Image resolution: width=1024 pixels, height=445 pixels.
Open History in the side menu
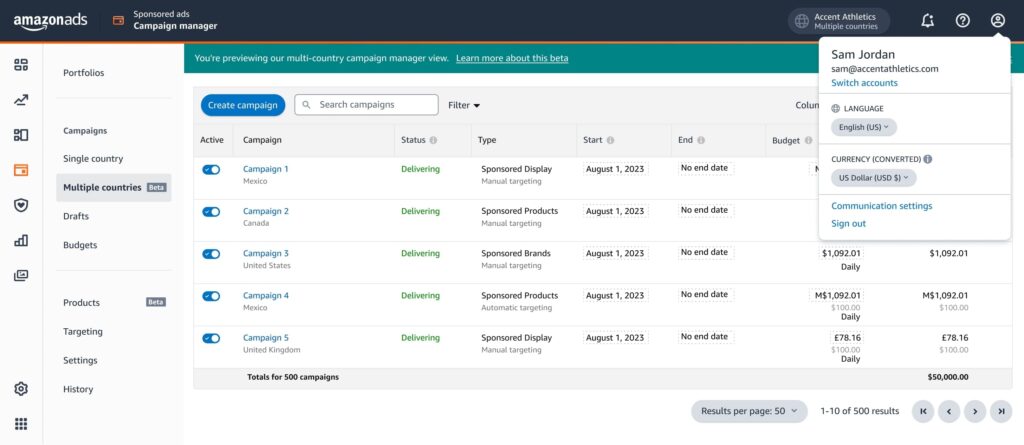78,389
